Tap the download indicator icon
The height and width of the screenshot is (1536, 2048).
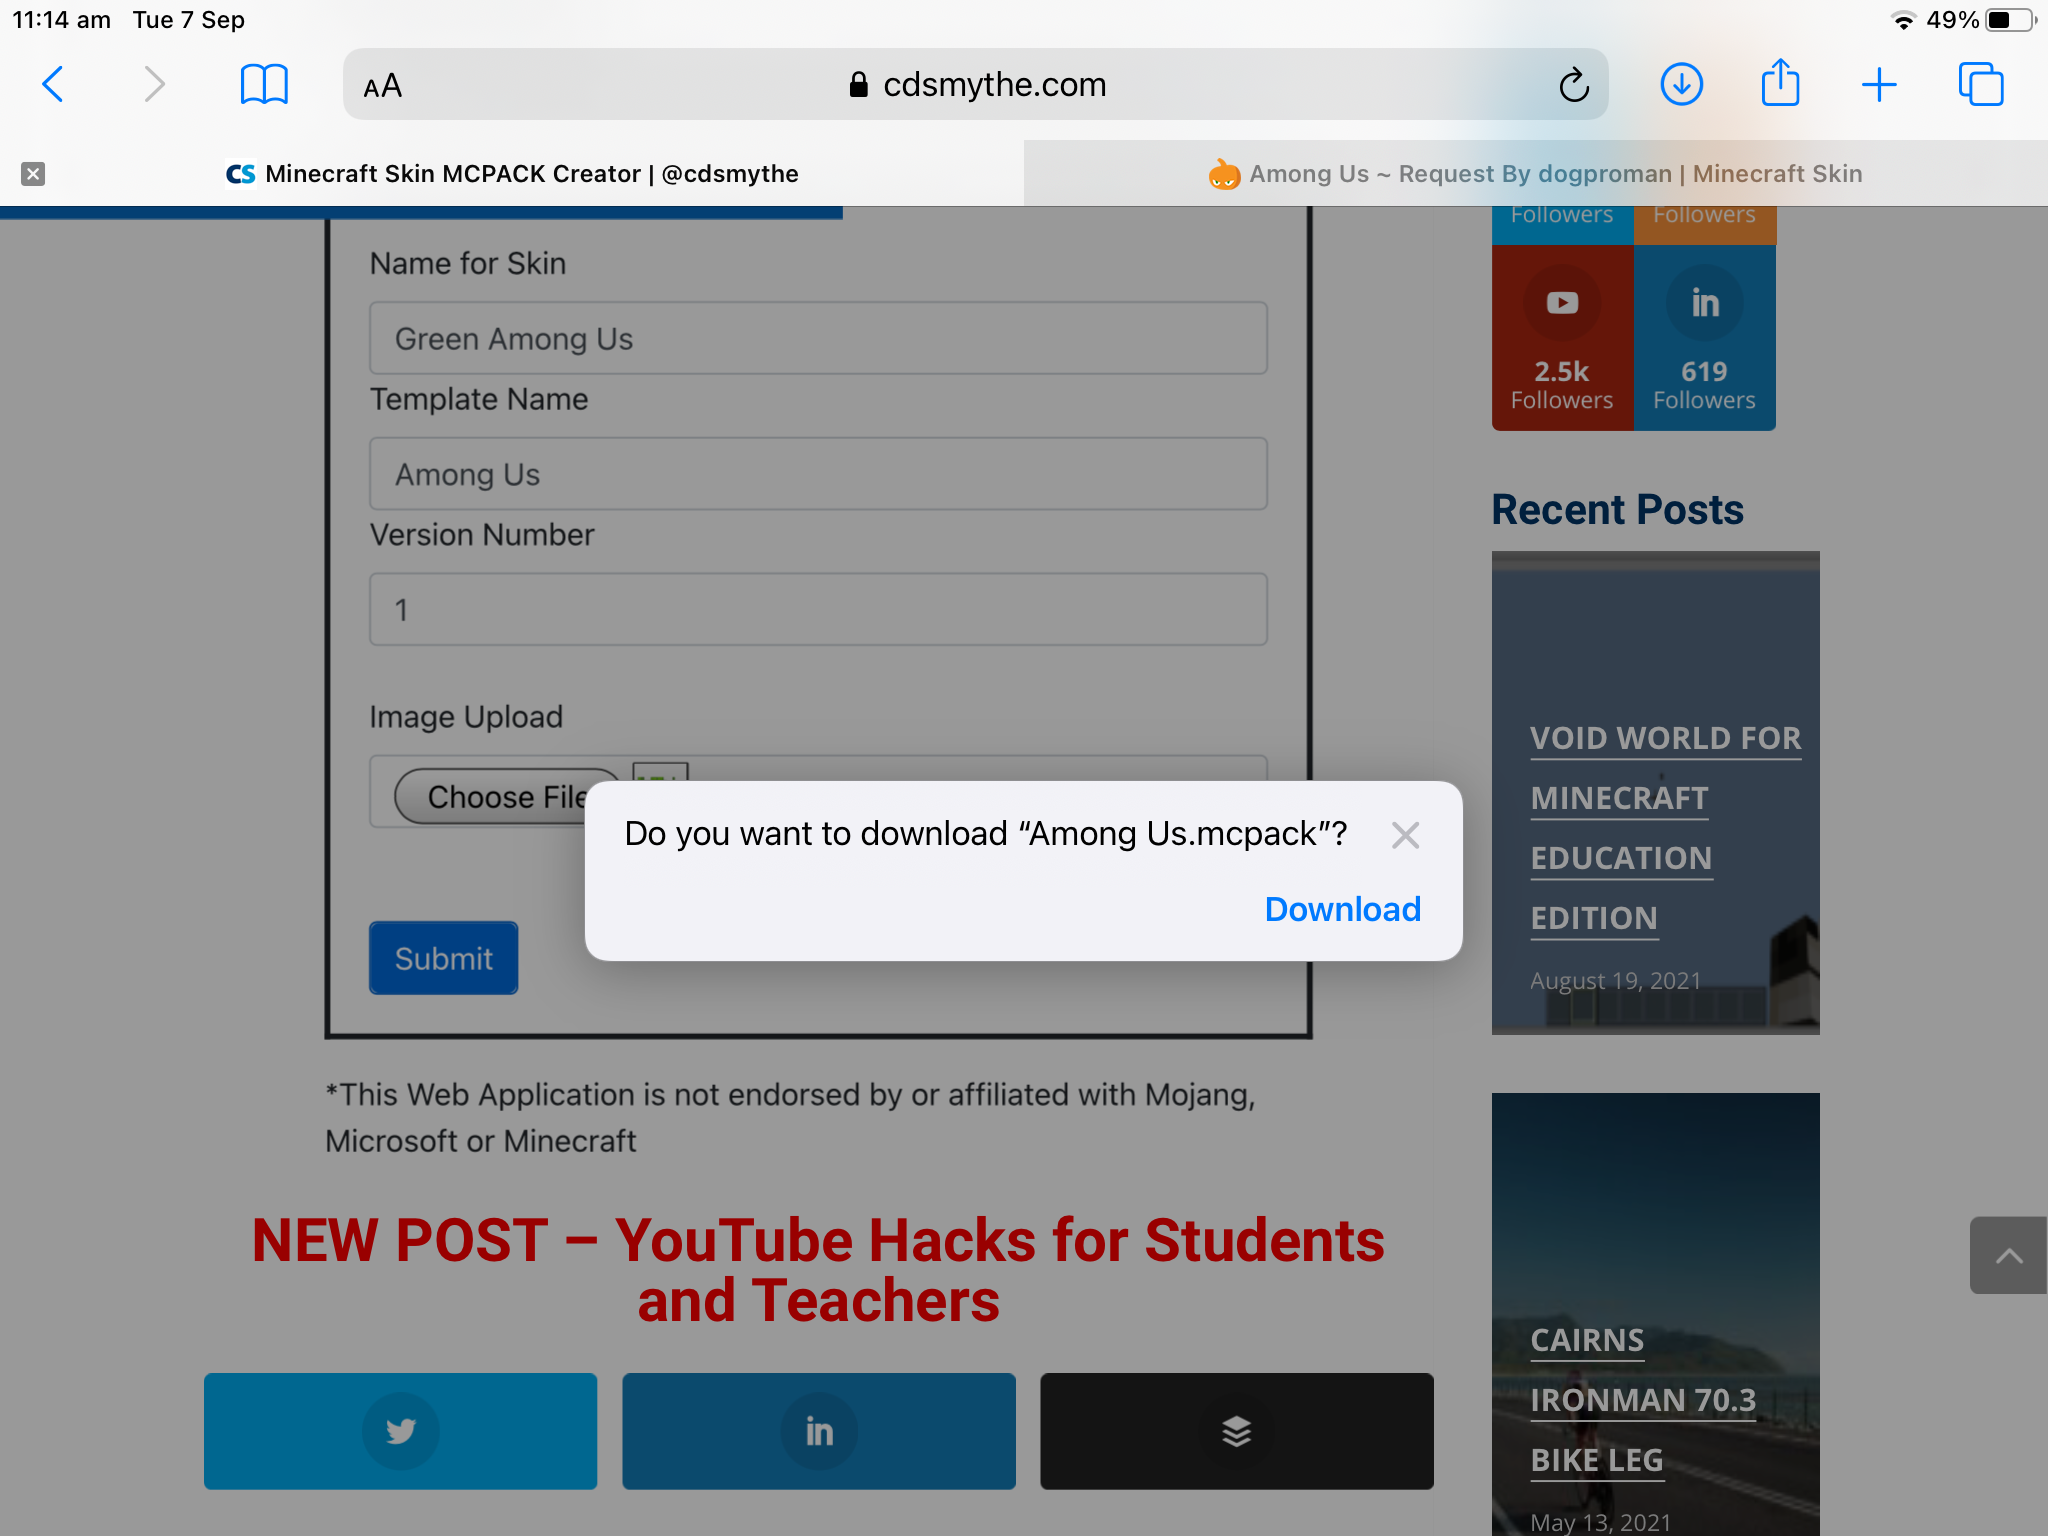point(1682,84)
